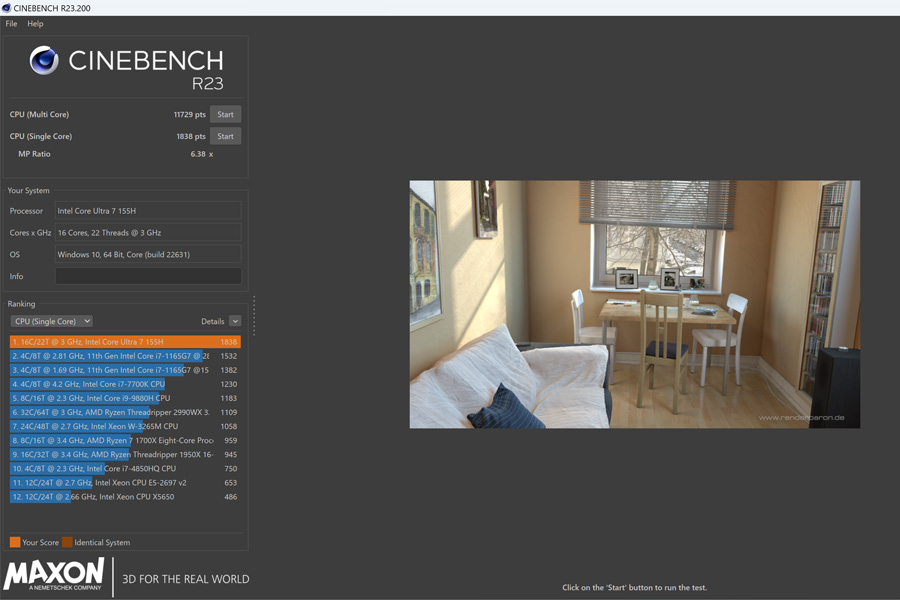Open the Help menu

[x=35, y=23]
